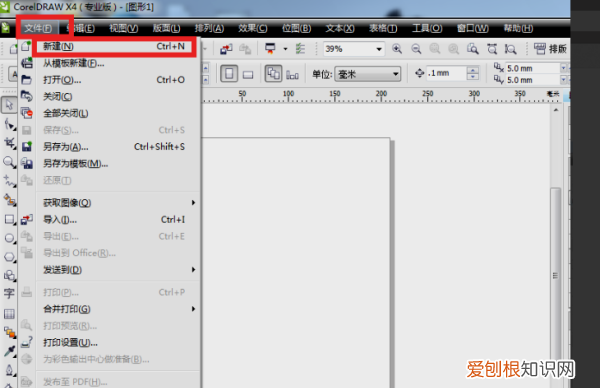This screenshot has height=388, width=600.
Task: Open the 效果(C) menu
Action: tap(253, 28)
